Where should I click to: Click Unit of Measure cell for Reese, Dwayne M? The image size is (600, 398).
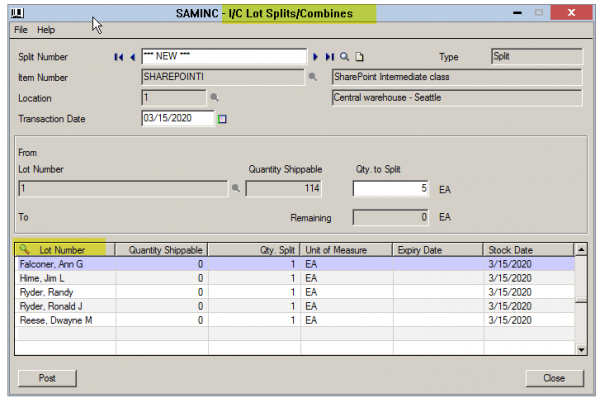click(347, 320)
